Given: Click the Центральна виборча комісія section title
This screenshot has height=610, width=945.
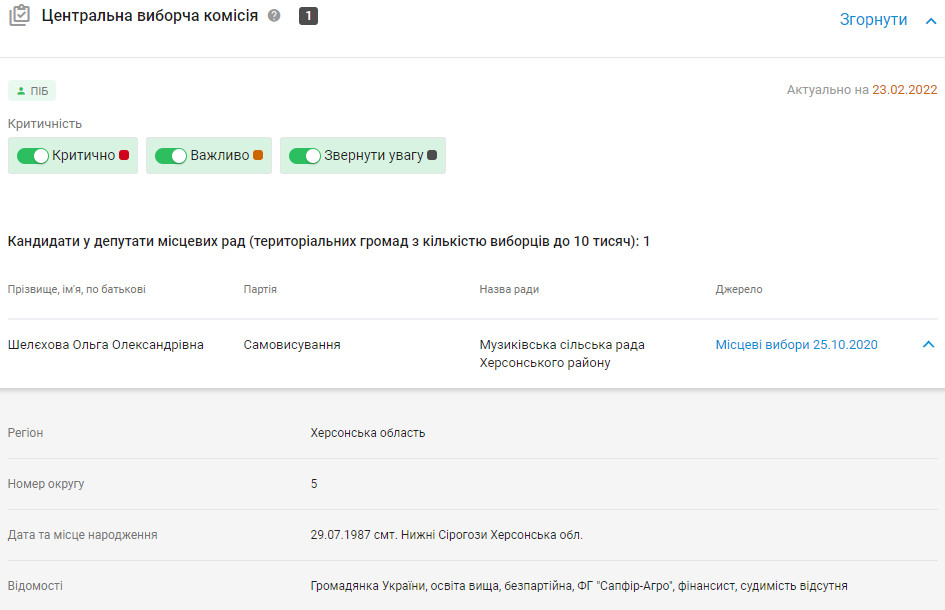Looking at the screenshot, I should tap(149, 16).
